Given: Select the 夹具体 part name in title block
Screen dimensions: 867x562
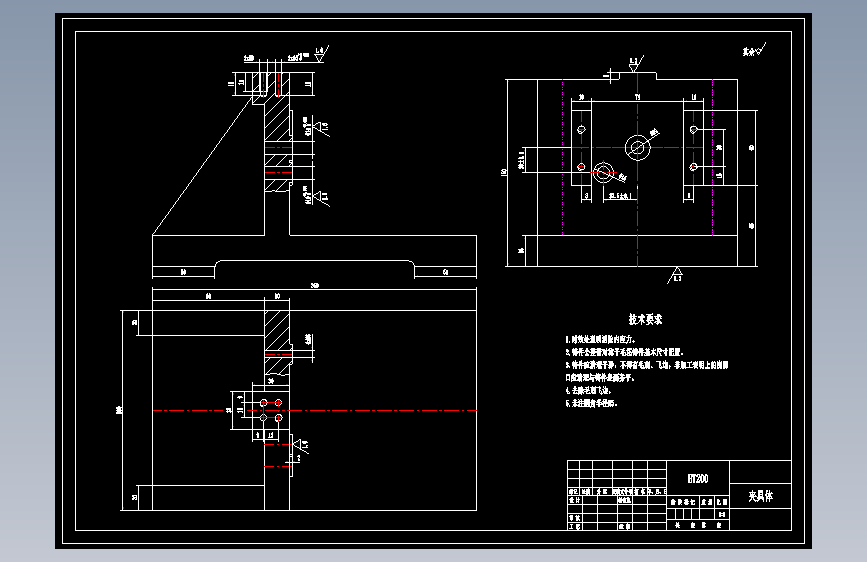Looking at the screenshot, I should [761, 496].
